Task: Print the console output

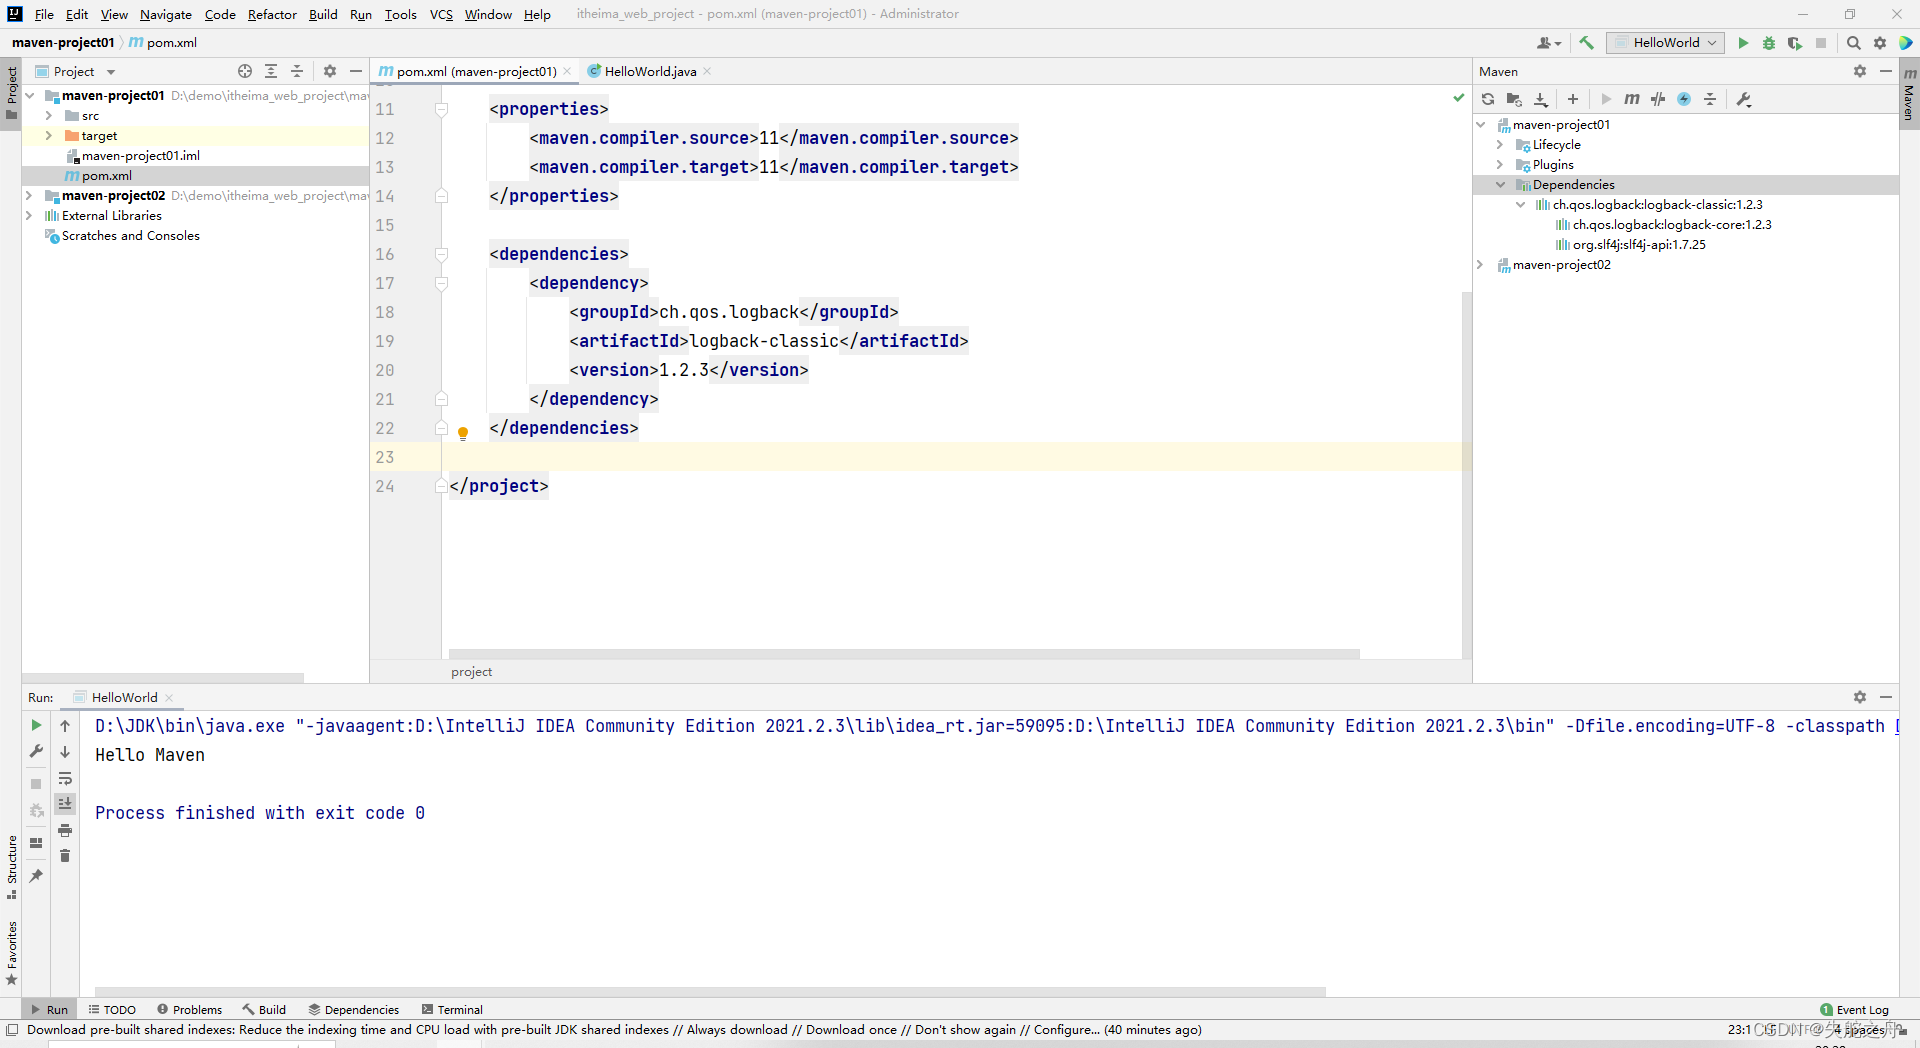Action: (65, 830)
